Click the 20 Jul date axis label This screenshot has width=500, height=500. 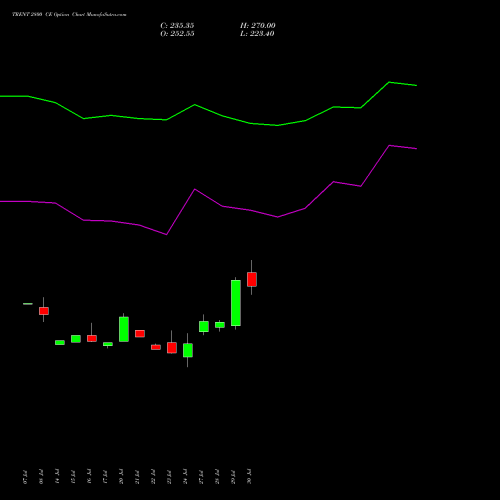tap(121, 476)
